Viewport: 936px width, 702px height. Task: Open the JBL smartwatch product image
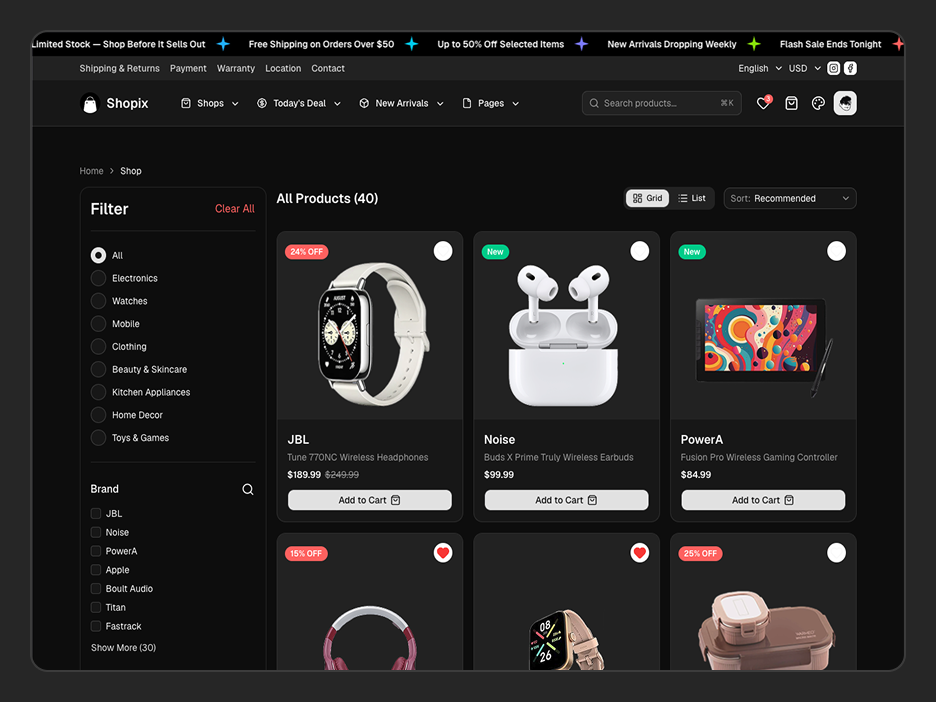[373, 334]
